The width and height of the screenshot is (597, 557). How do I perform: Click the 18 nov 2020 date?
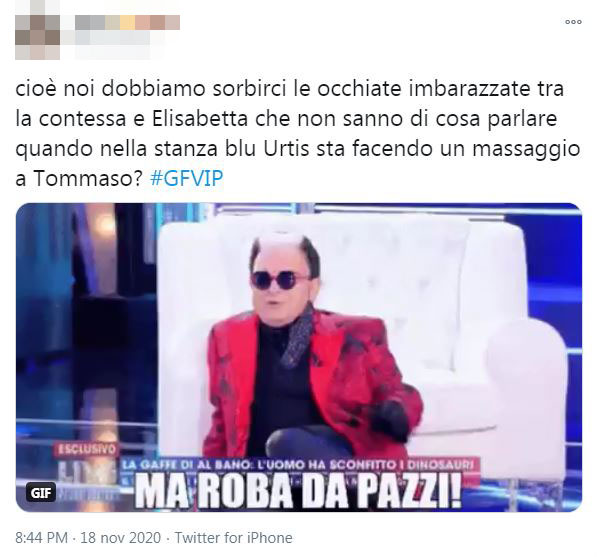point(121,538)
